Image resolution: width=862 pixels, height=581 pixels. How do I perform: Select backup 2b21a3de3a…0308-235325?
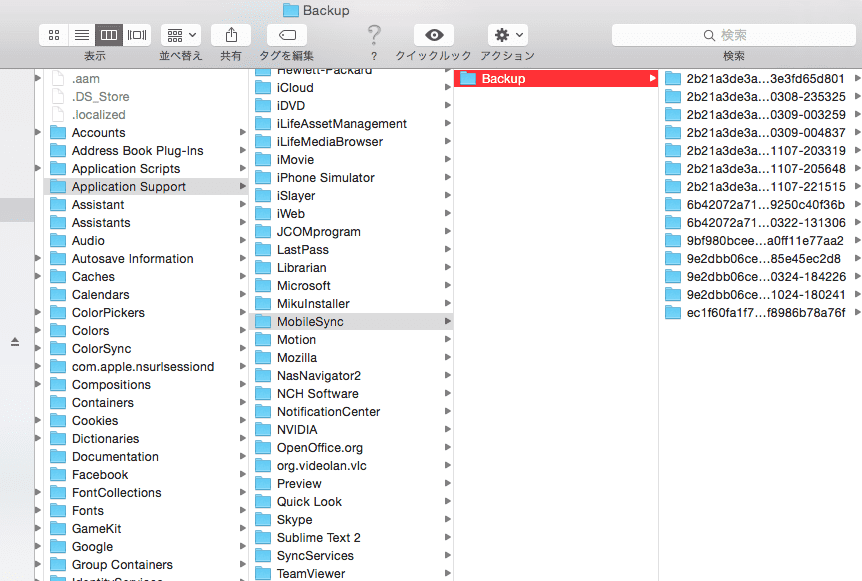761,97
